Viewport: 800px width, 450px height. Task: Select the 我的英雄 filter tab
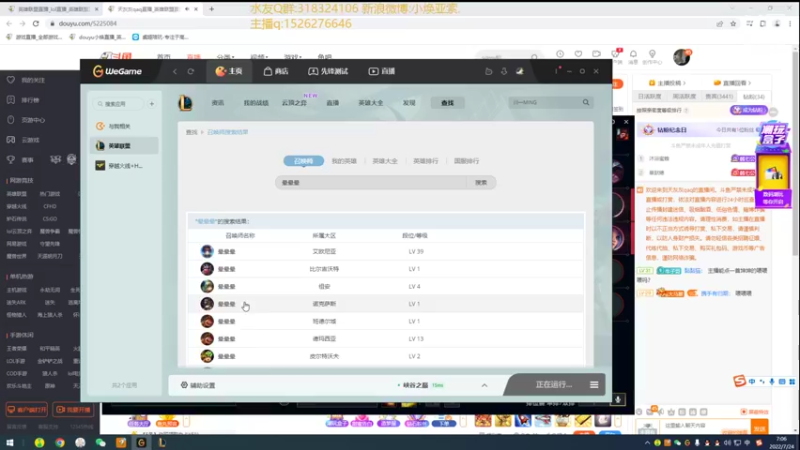pyautogui.click(x=344, y=161)
